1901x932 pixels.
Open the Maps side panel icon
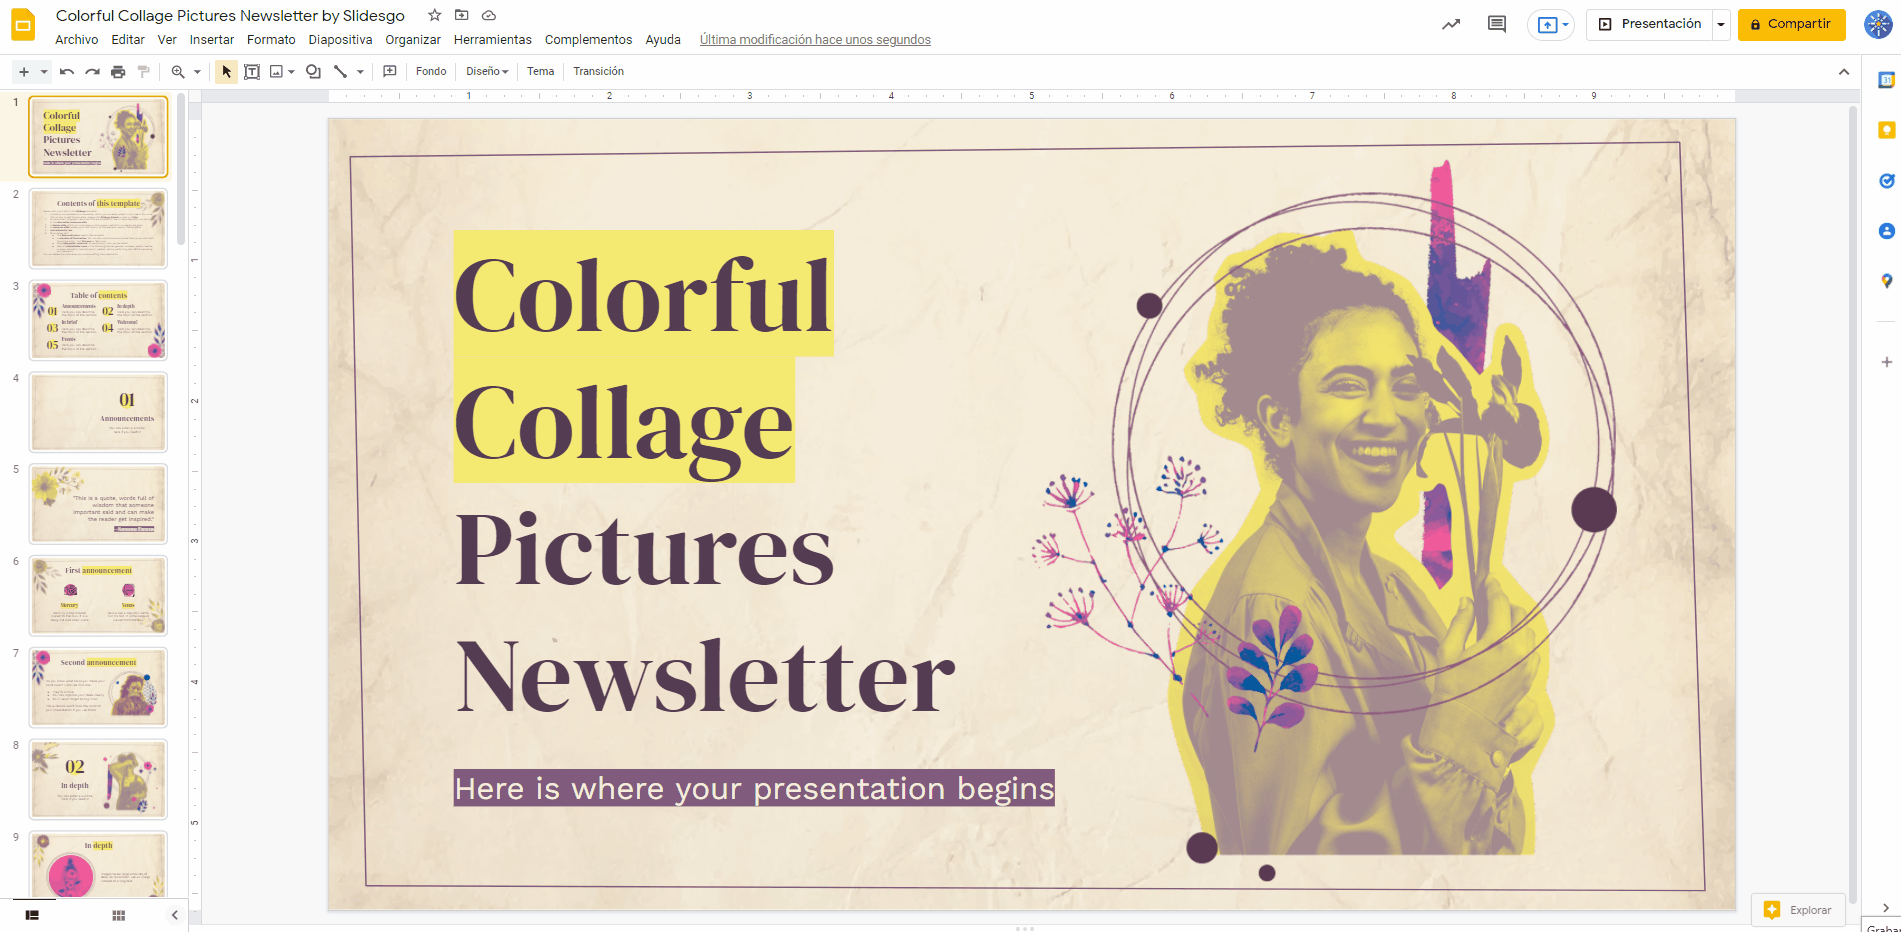pos(1886,281)
